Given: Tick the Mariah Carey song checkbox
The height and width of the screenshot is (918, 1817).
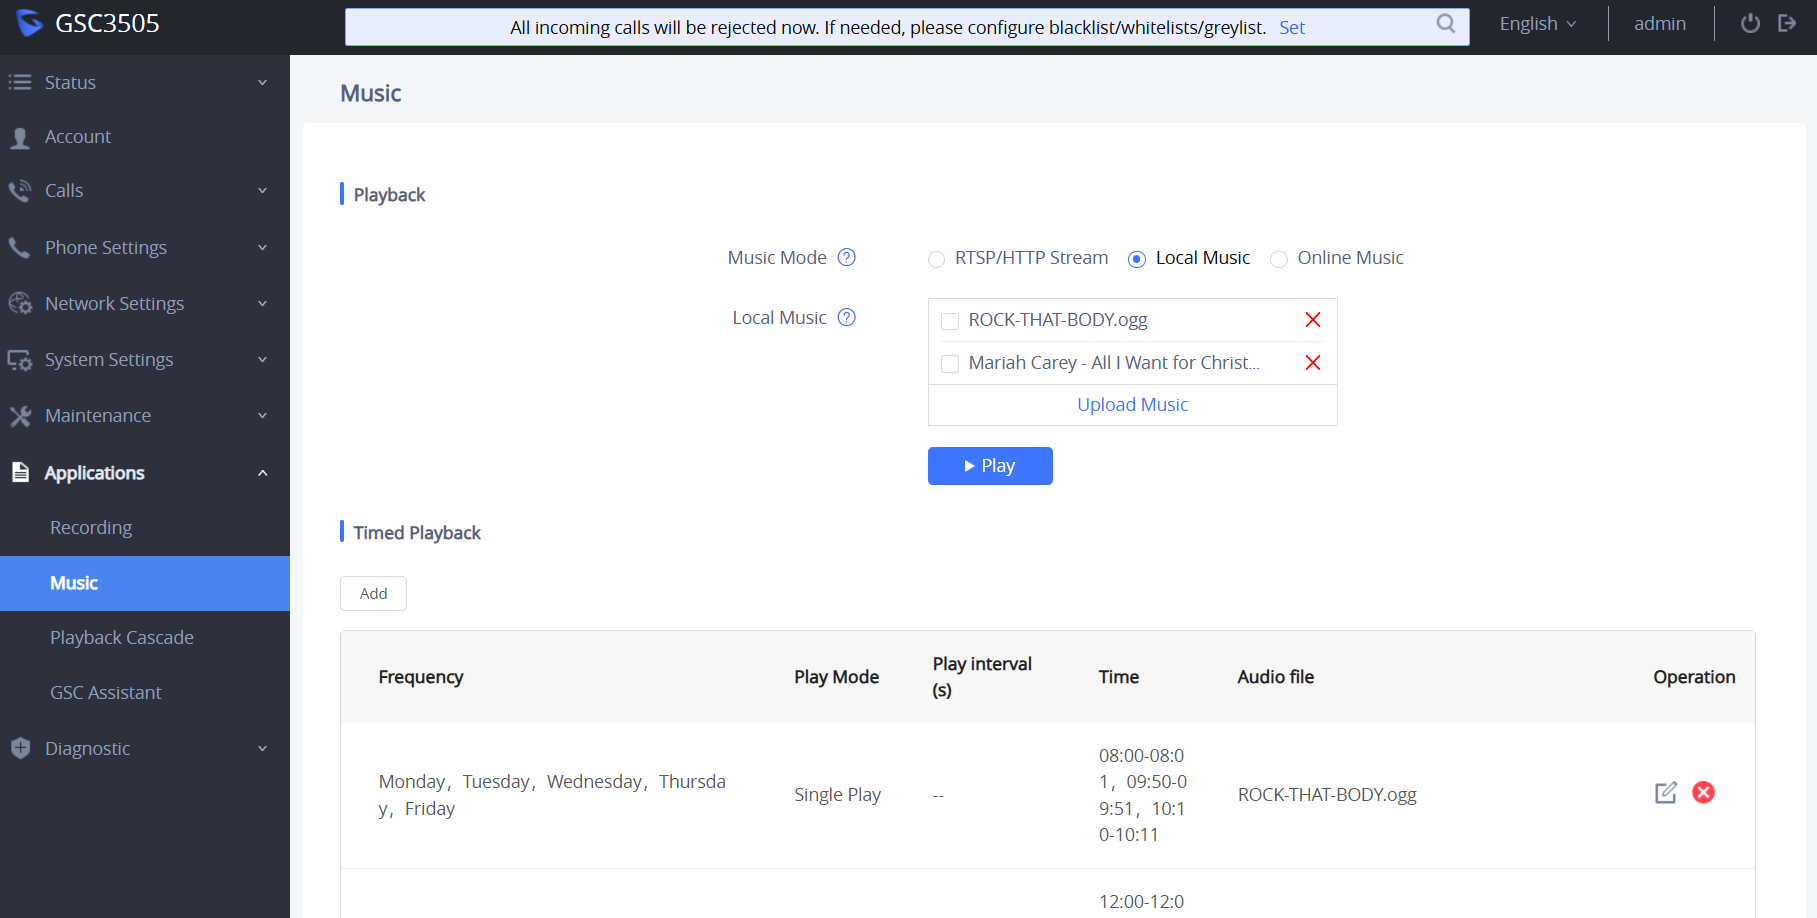Looking at the screenshot, I should coord(950,364).
